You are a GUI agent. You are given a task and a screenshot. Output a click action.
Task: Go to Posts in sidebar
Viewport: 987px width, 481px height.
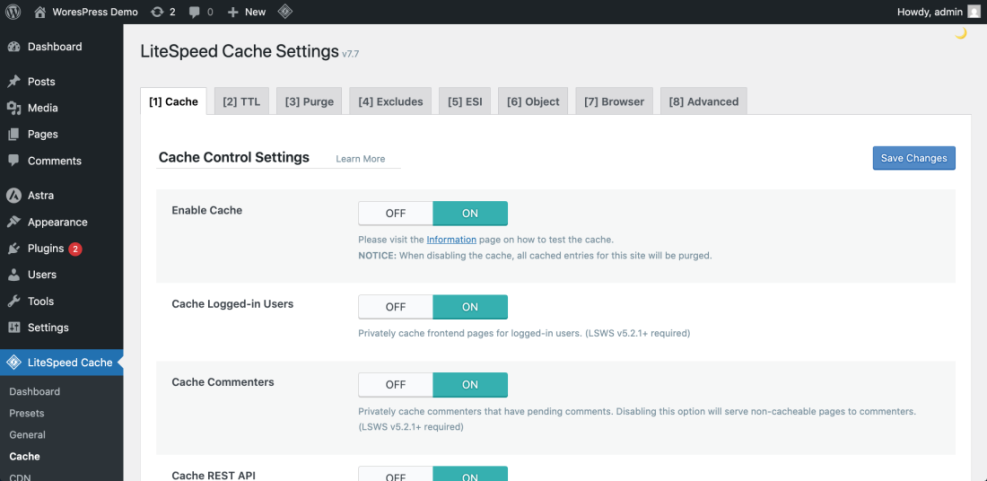[x=41, y=82]
